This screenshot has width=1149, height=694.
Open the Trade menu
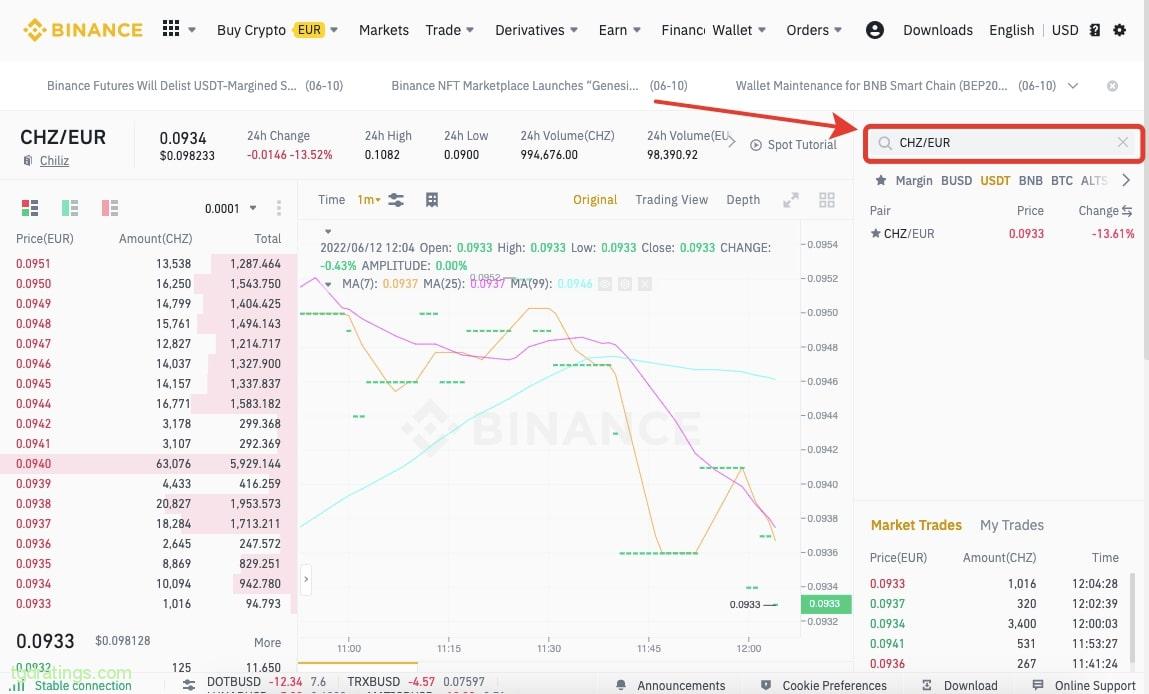[x=449, y=30]
